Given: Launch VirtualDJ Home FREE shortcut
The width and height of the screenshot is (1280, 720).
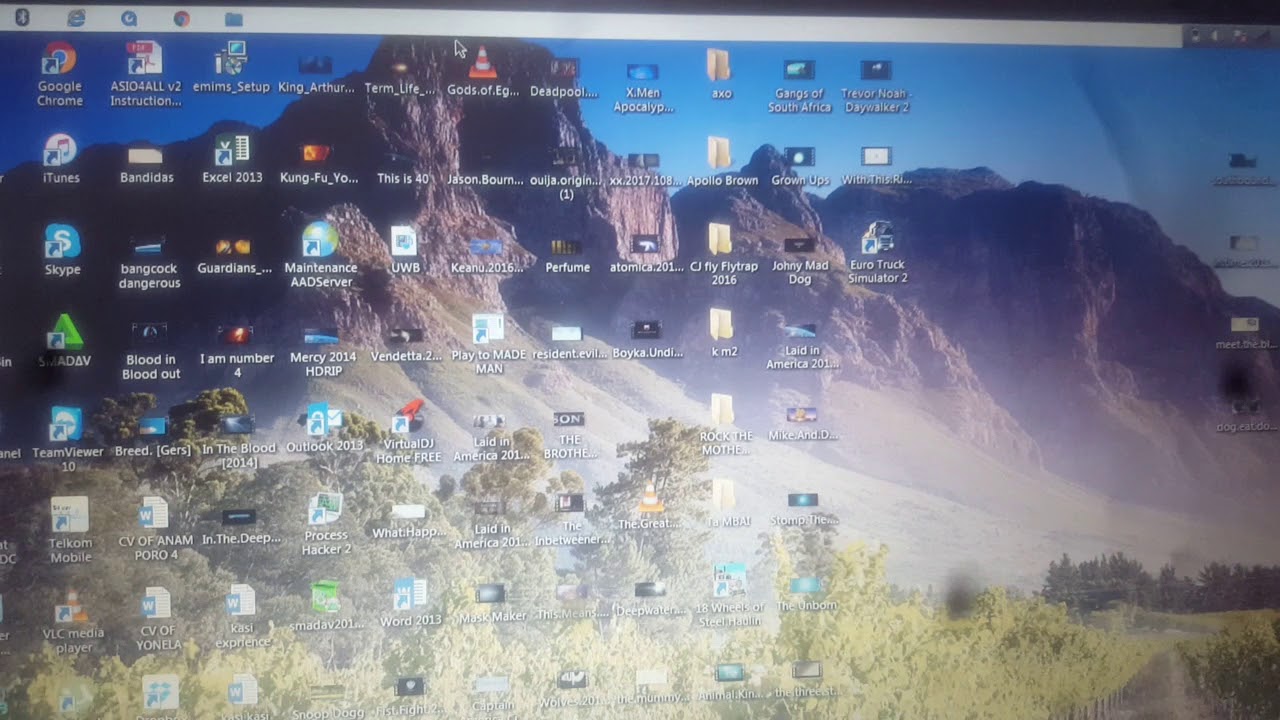Looking at the screenshot, I should click(408, 432).
